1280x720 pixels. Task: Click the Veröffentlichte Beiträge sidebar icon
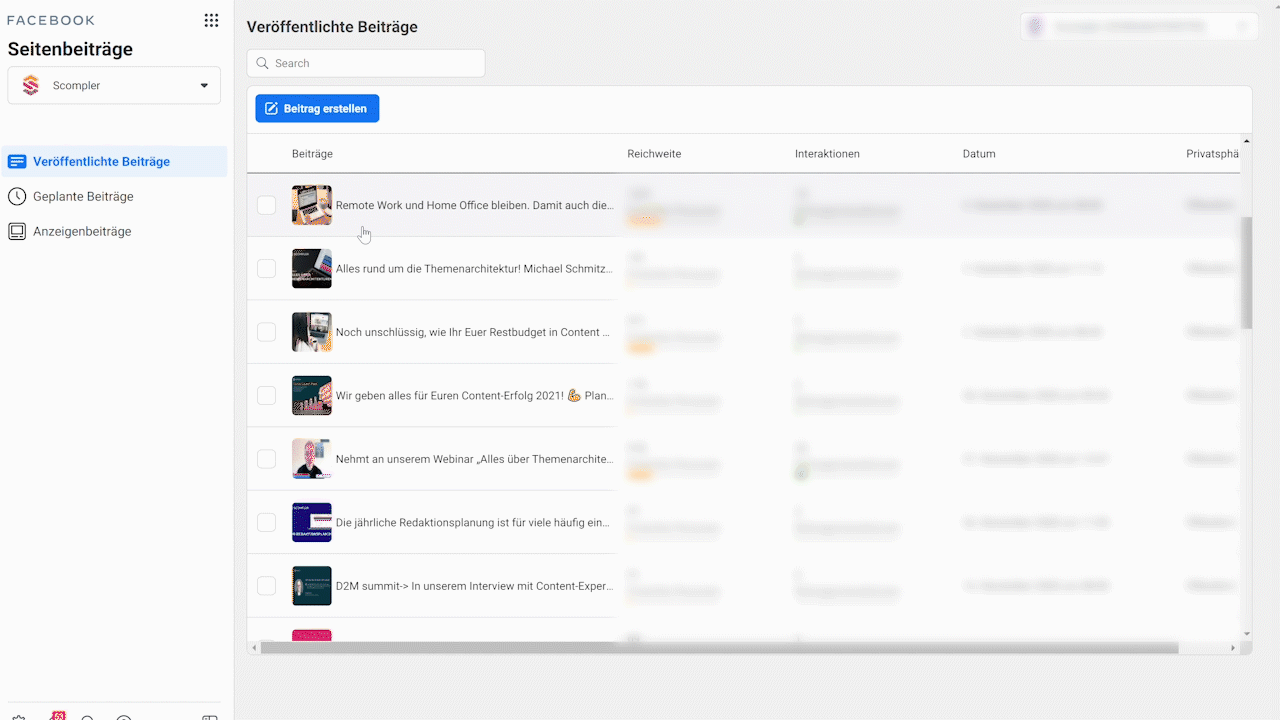pos(17,162)
